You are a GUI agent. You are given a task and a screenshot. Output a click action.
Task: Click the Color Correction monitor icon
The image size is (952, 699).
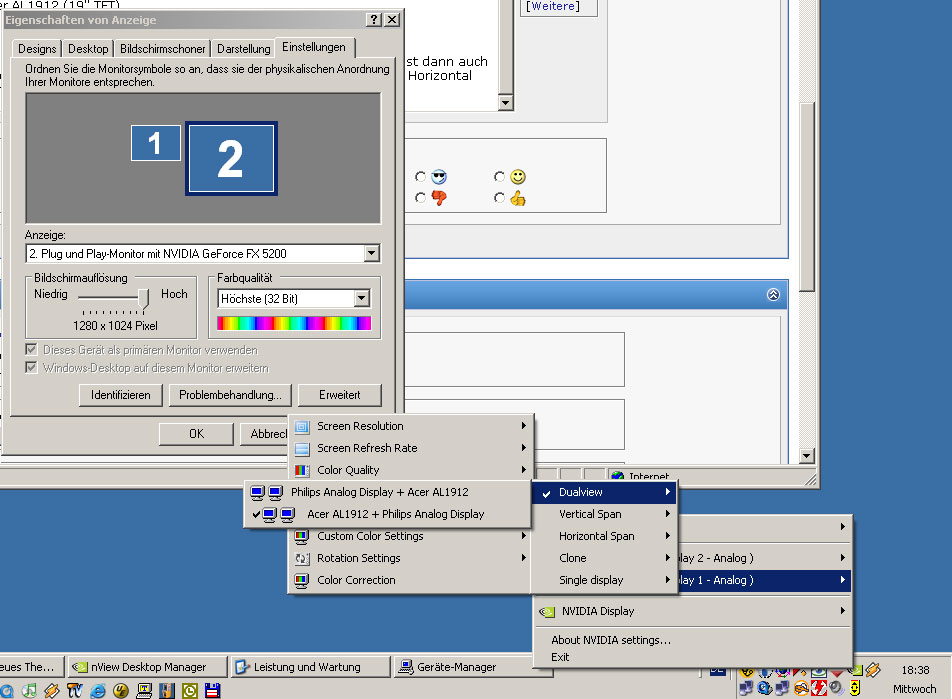(302, 580)
